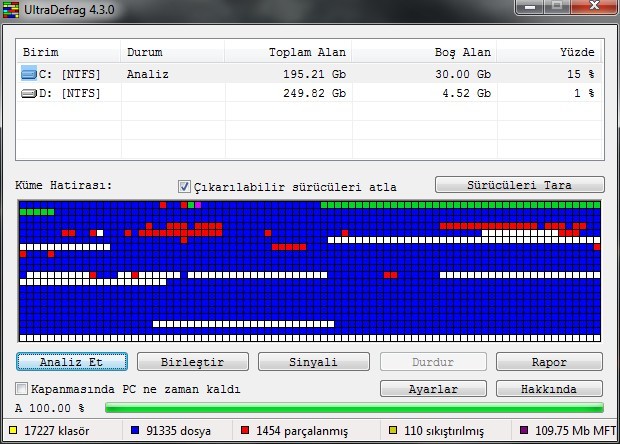Select the C: drive icon
Image resolution: width=620 pixels, height=444 pixels.
(x=28, y=74)
